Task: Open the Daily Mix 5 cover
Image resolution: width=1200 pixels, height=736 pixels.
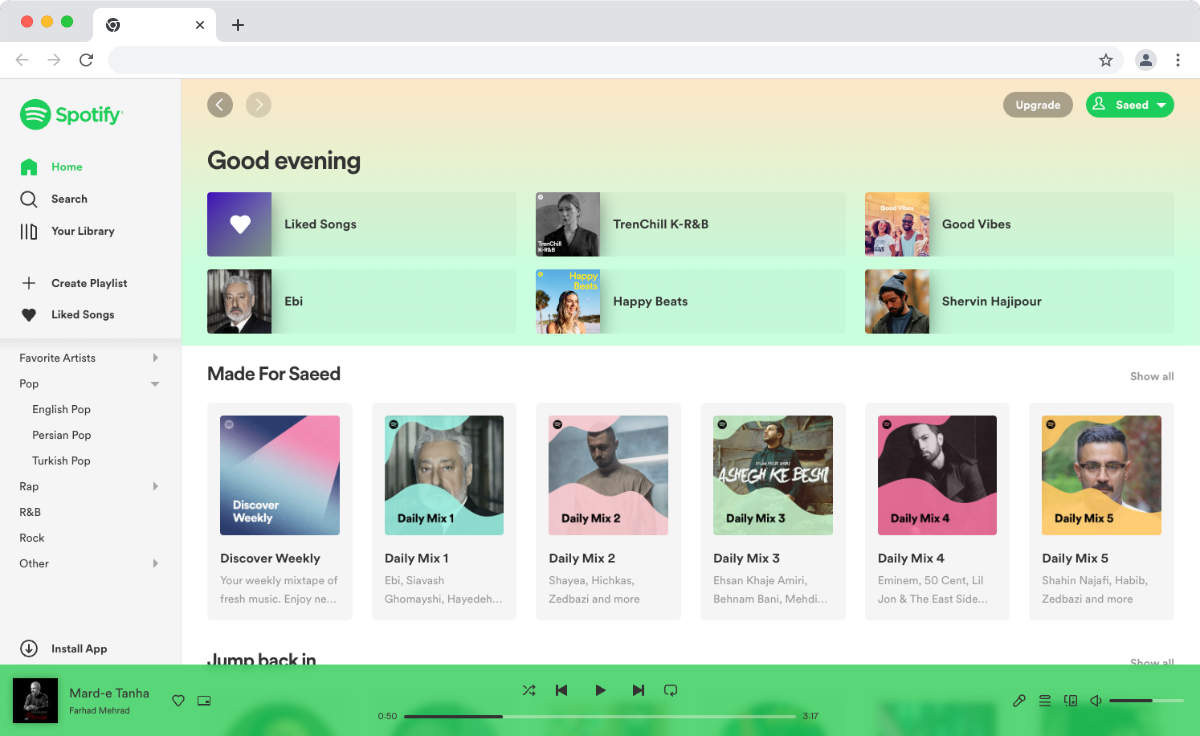Action: (1102, 475)
